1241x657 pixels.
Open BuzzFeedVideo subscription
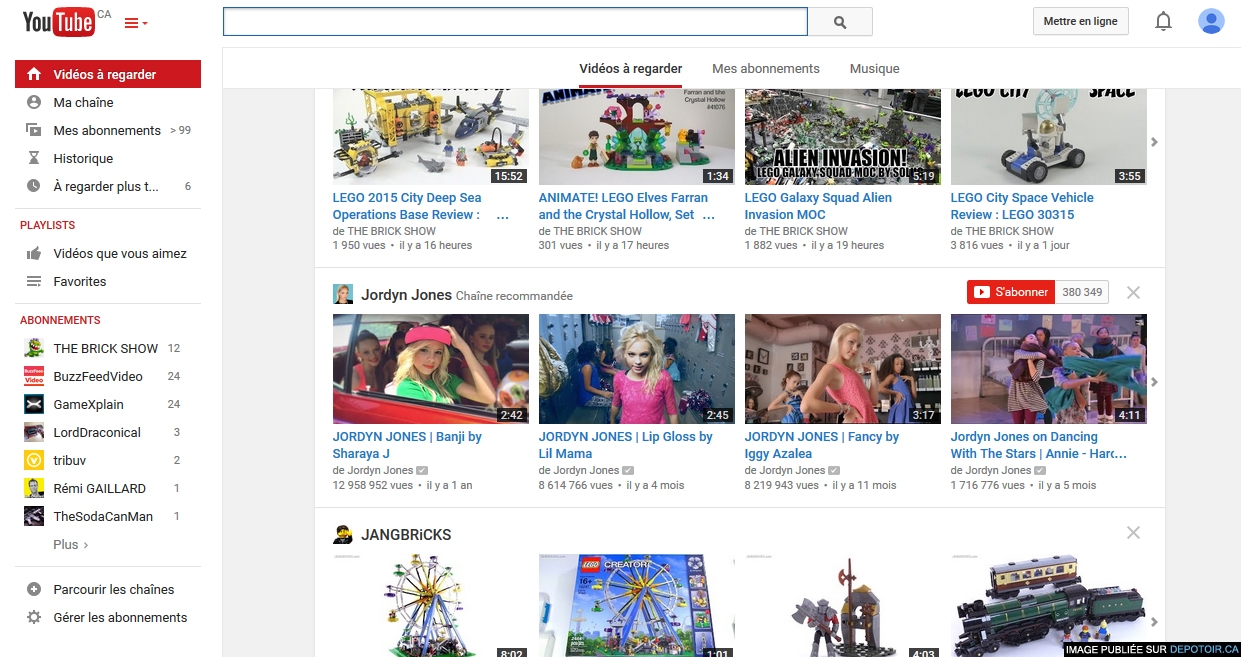[x=108, y=376]
